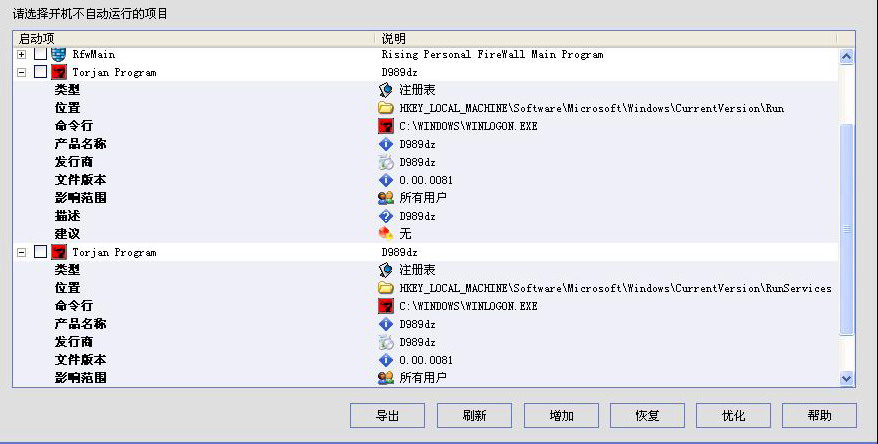Click the 恢复 restore button
878x444 pixels.
[647, 415]
